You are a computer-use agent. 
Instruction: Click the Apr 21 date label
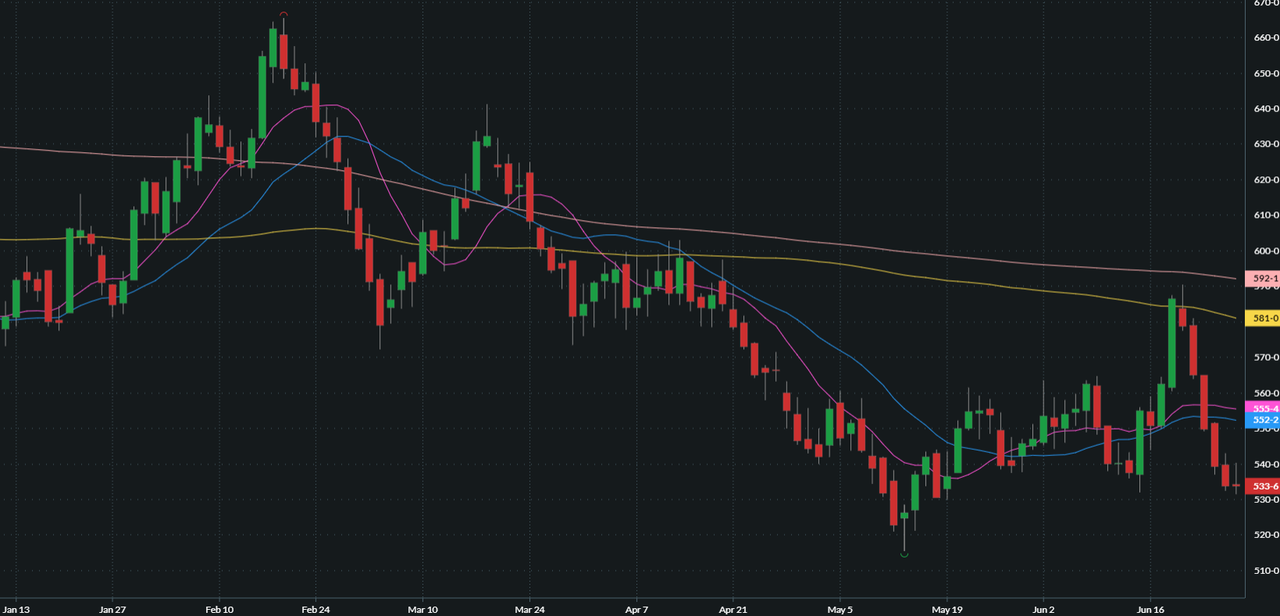pos(733,609)
